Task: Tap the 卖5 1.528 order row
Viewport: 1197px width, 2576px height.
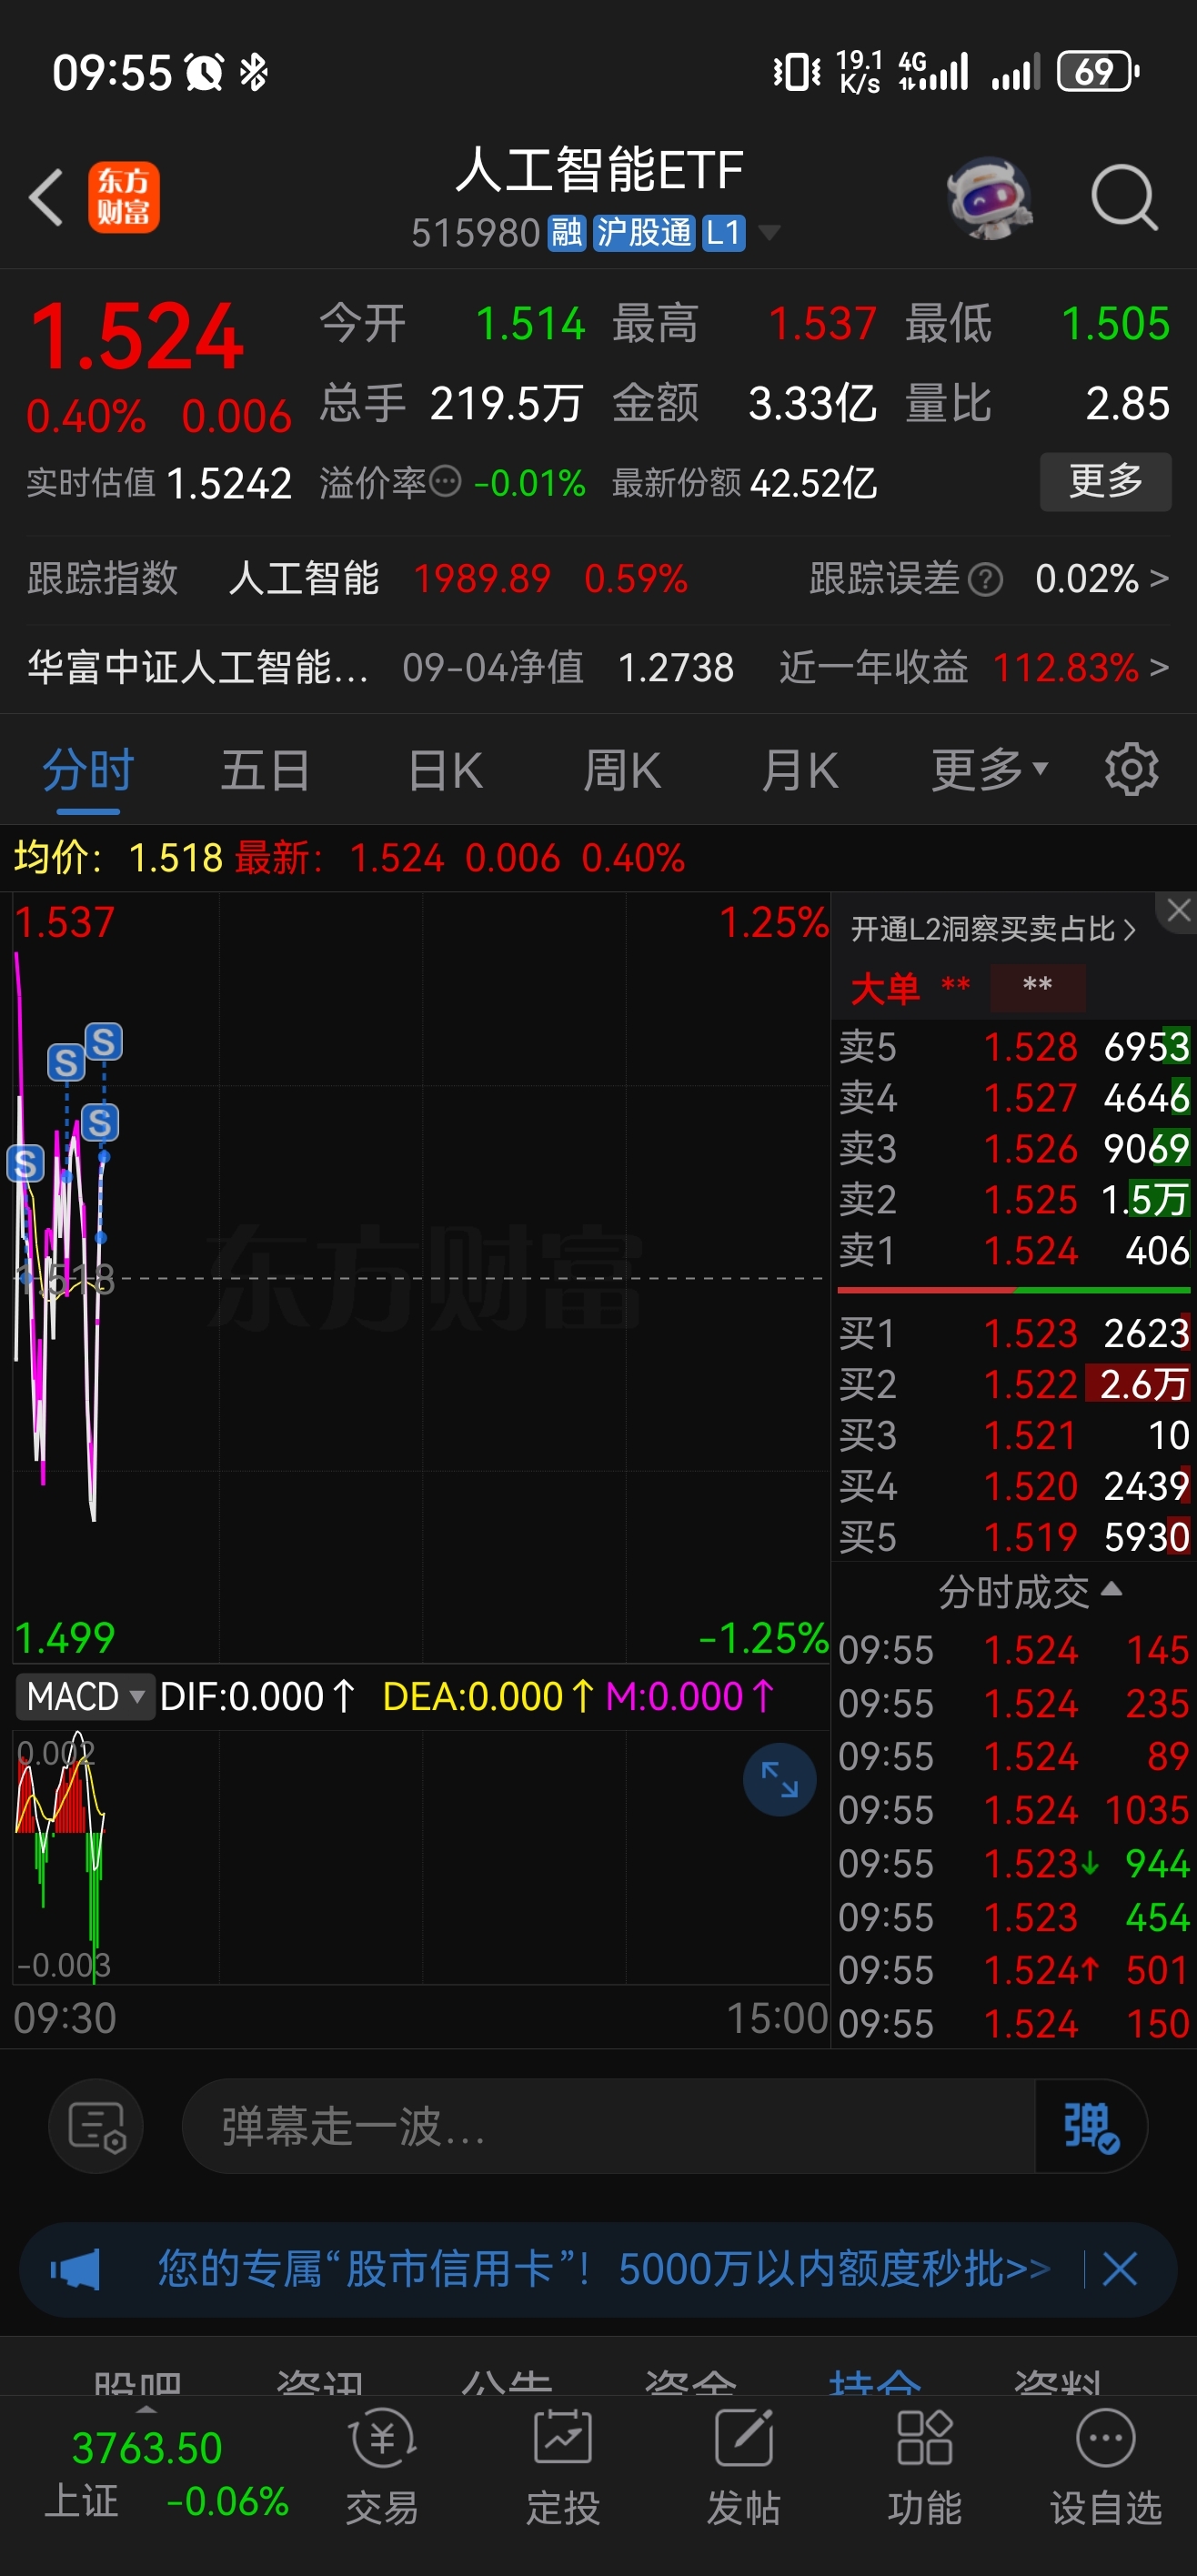Action: (1013, 1047)
